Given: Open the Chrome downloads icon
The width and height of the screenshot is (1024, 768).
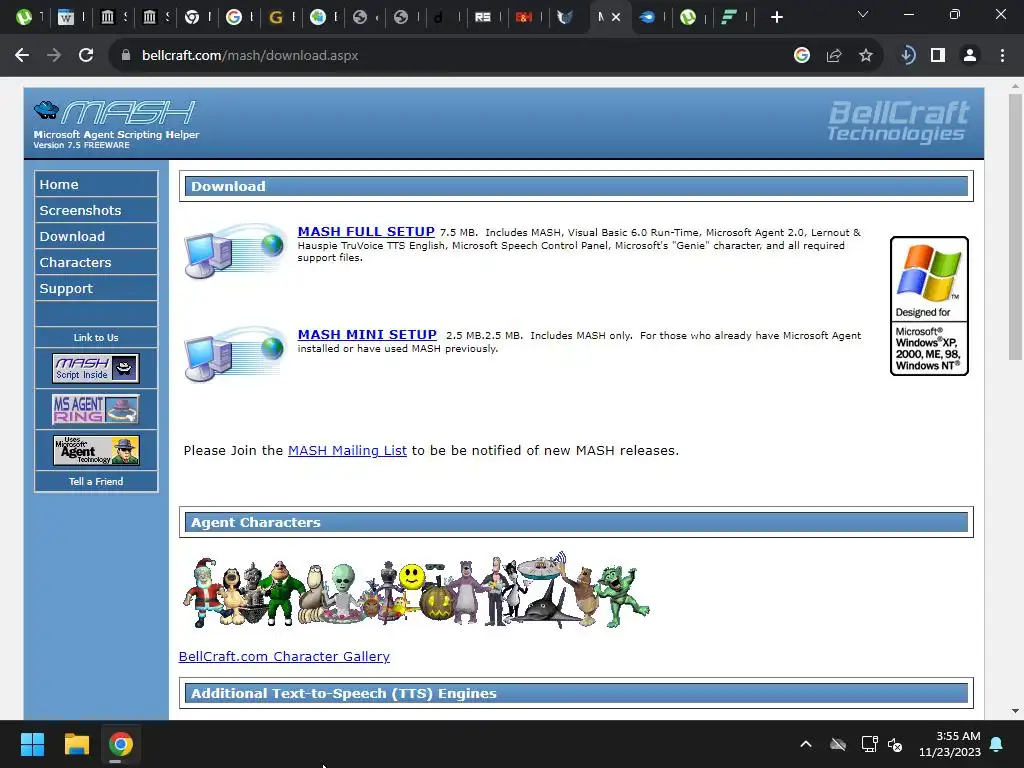Looking at the screenshot, I should click(x=908, y=56).
